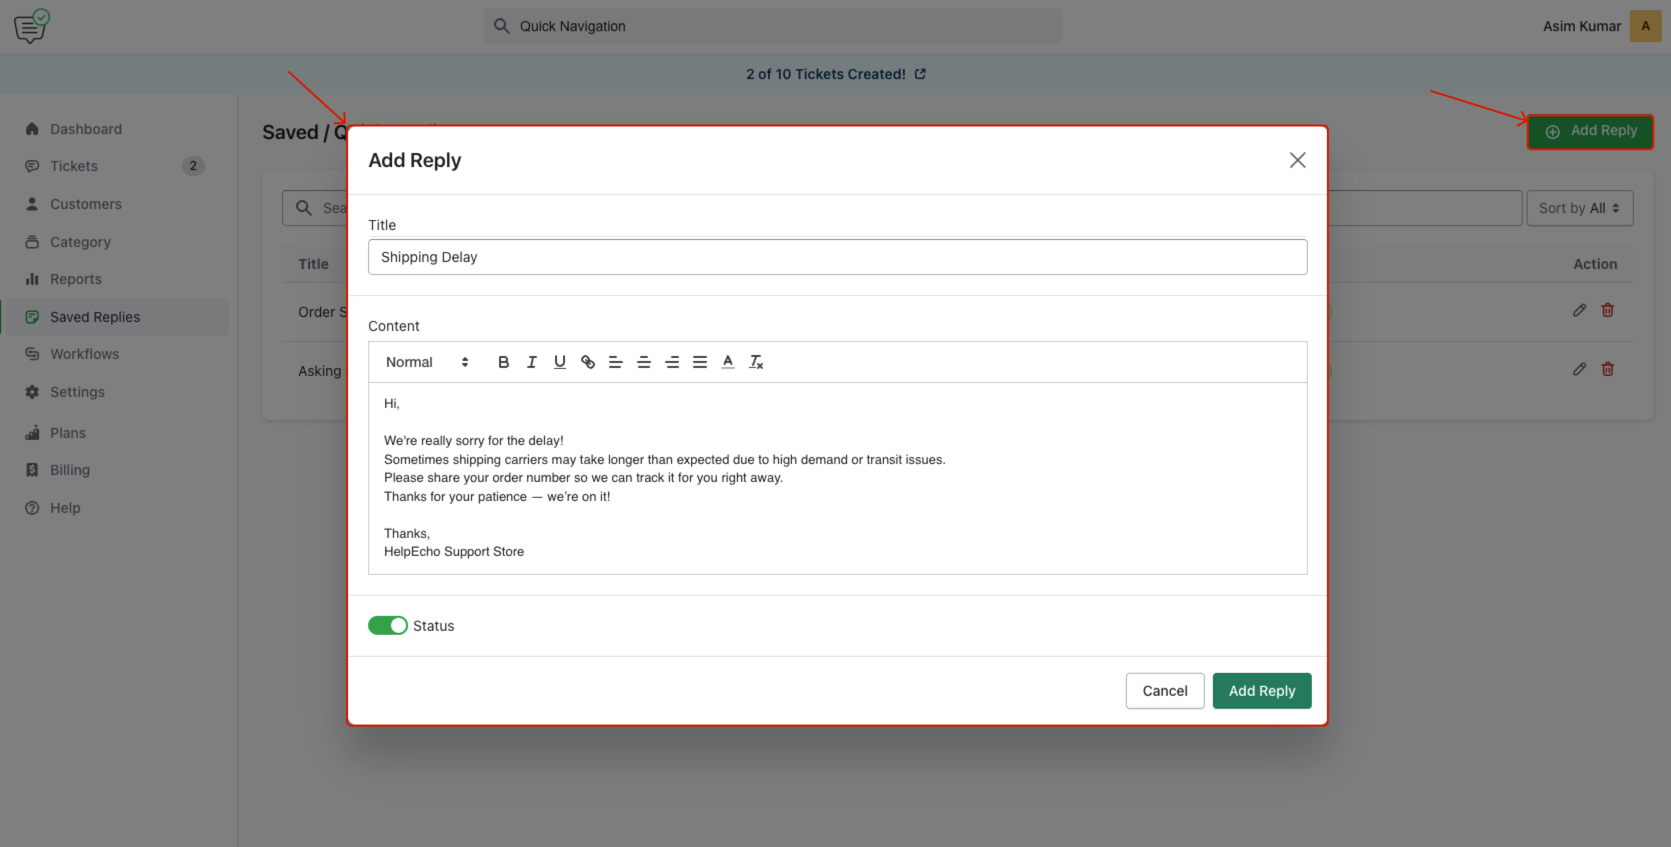Disable the Status toggle switch

pos(388,626)
